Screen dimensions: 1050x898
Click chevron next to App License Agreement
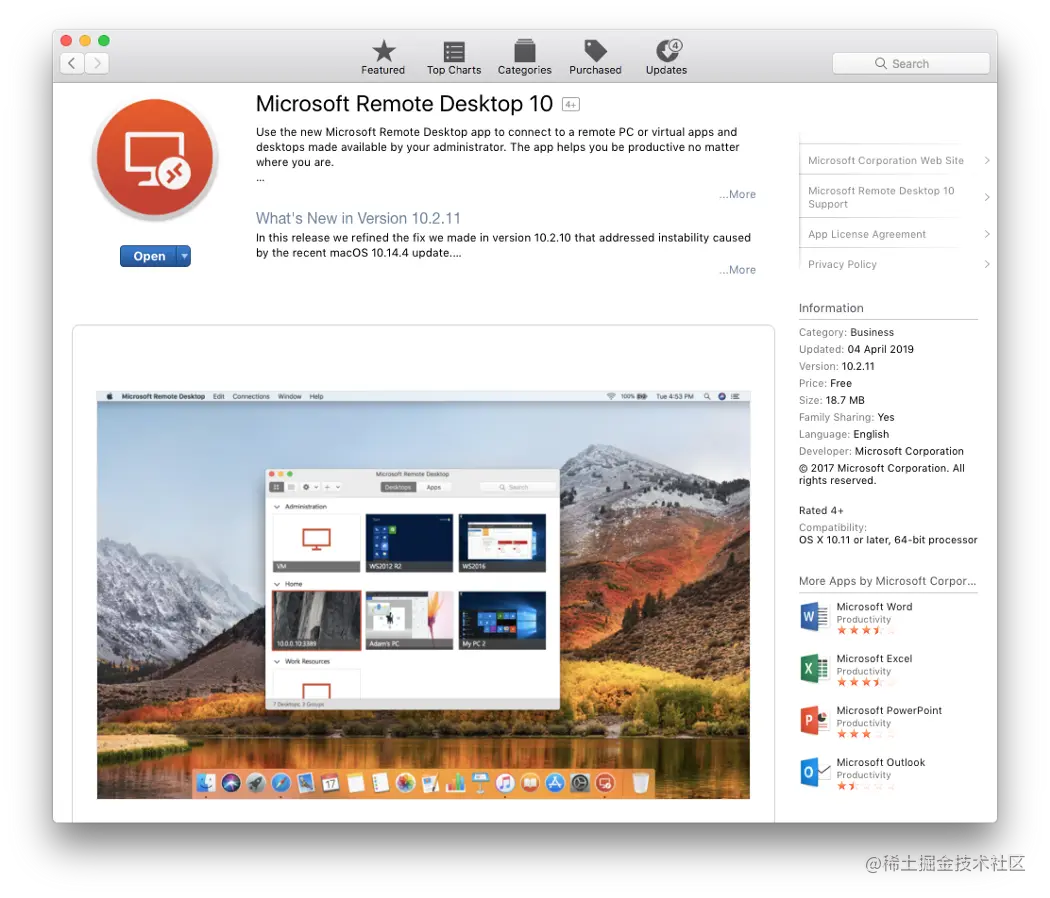[986, 234]
